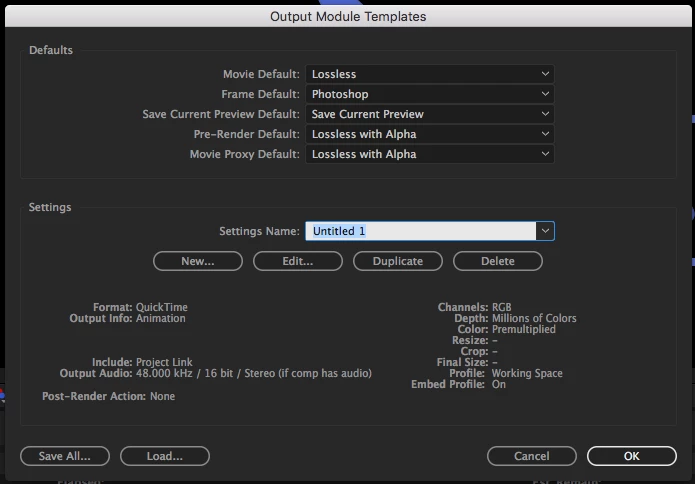Image resolution: width=695 pixels, height=484 pixels.
Task: Open the Movie Default dropdown
Action: click(429, 74)
